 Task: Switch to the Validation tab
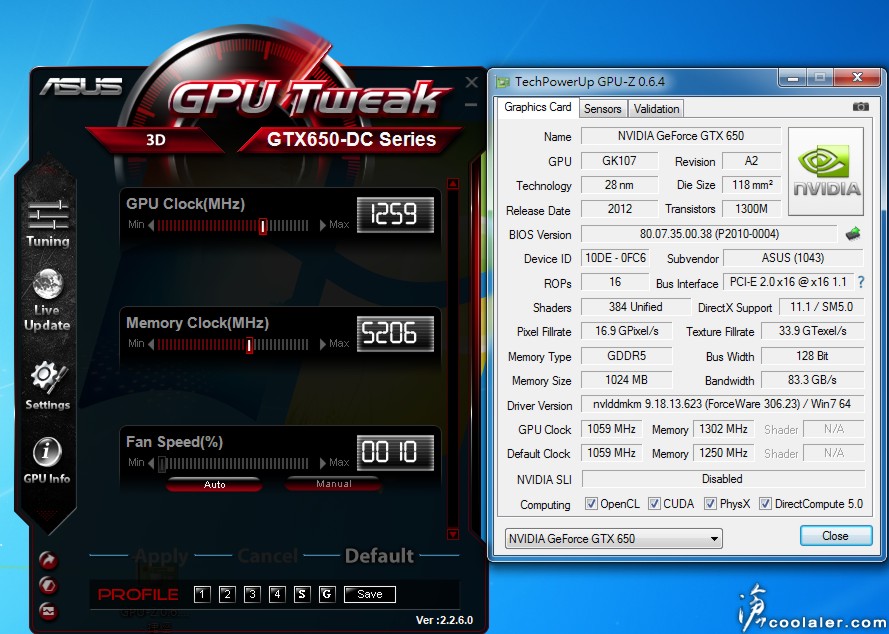[x=656, y=108]
